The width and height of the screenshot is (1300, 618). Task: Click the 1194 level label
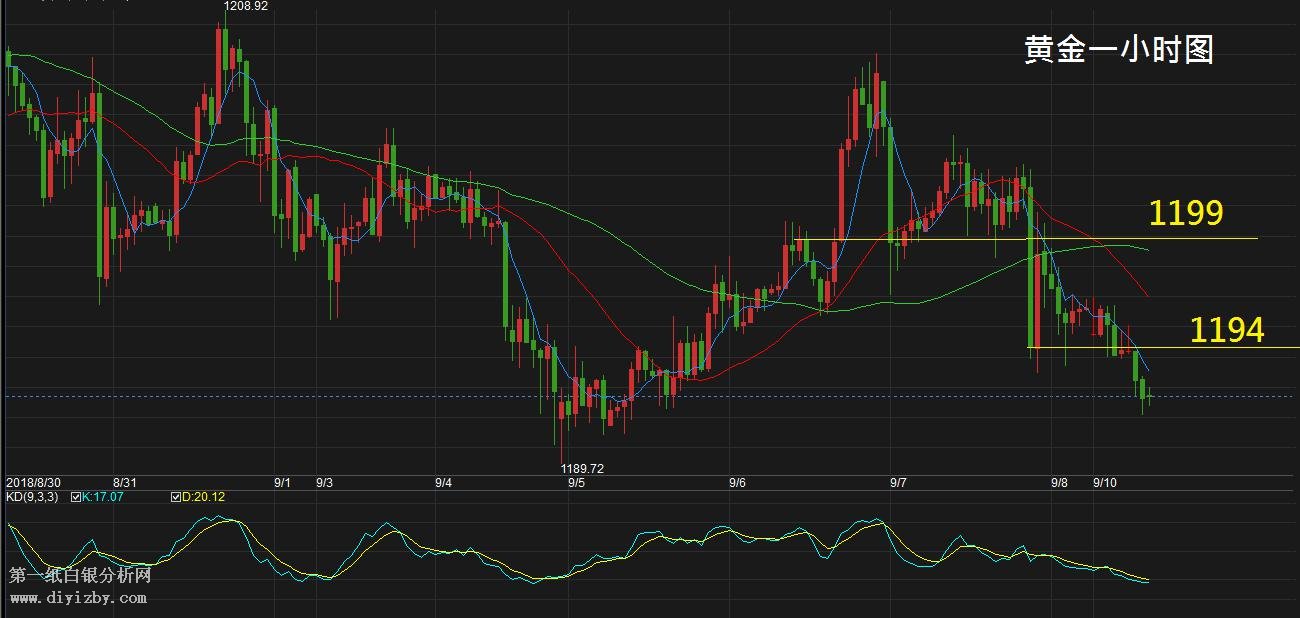pyautogui.click(x=1227, y=329)
